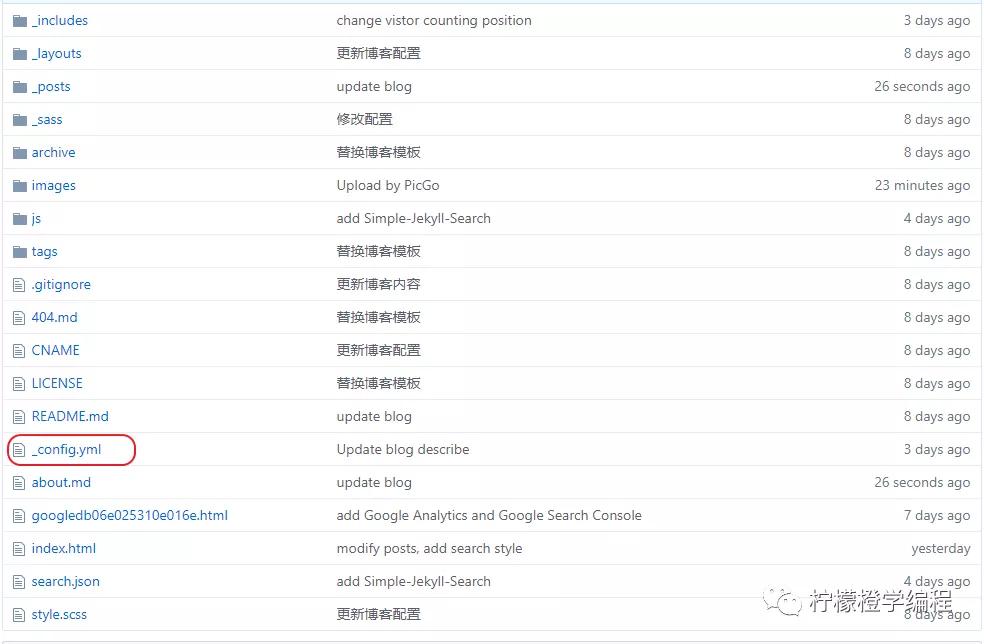Image resolution: width=984 pixels, height=644 pixels.
Task: Click the '26 seconds ago' timestamp for _posts
Action: pos(922,86)
